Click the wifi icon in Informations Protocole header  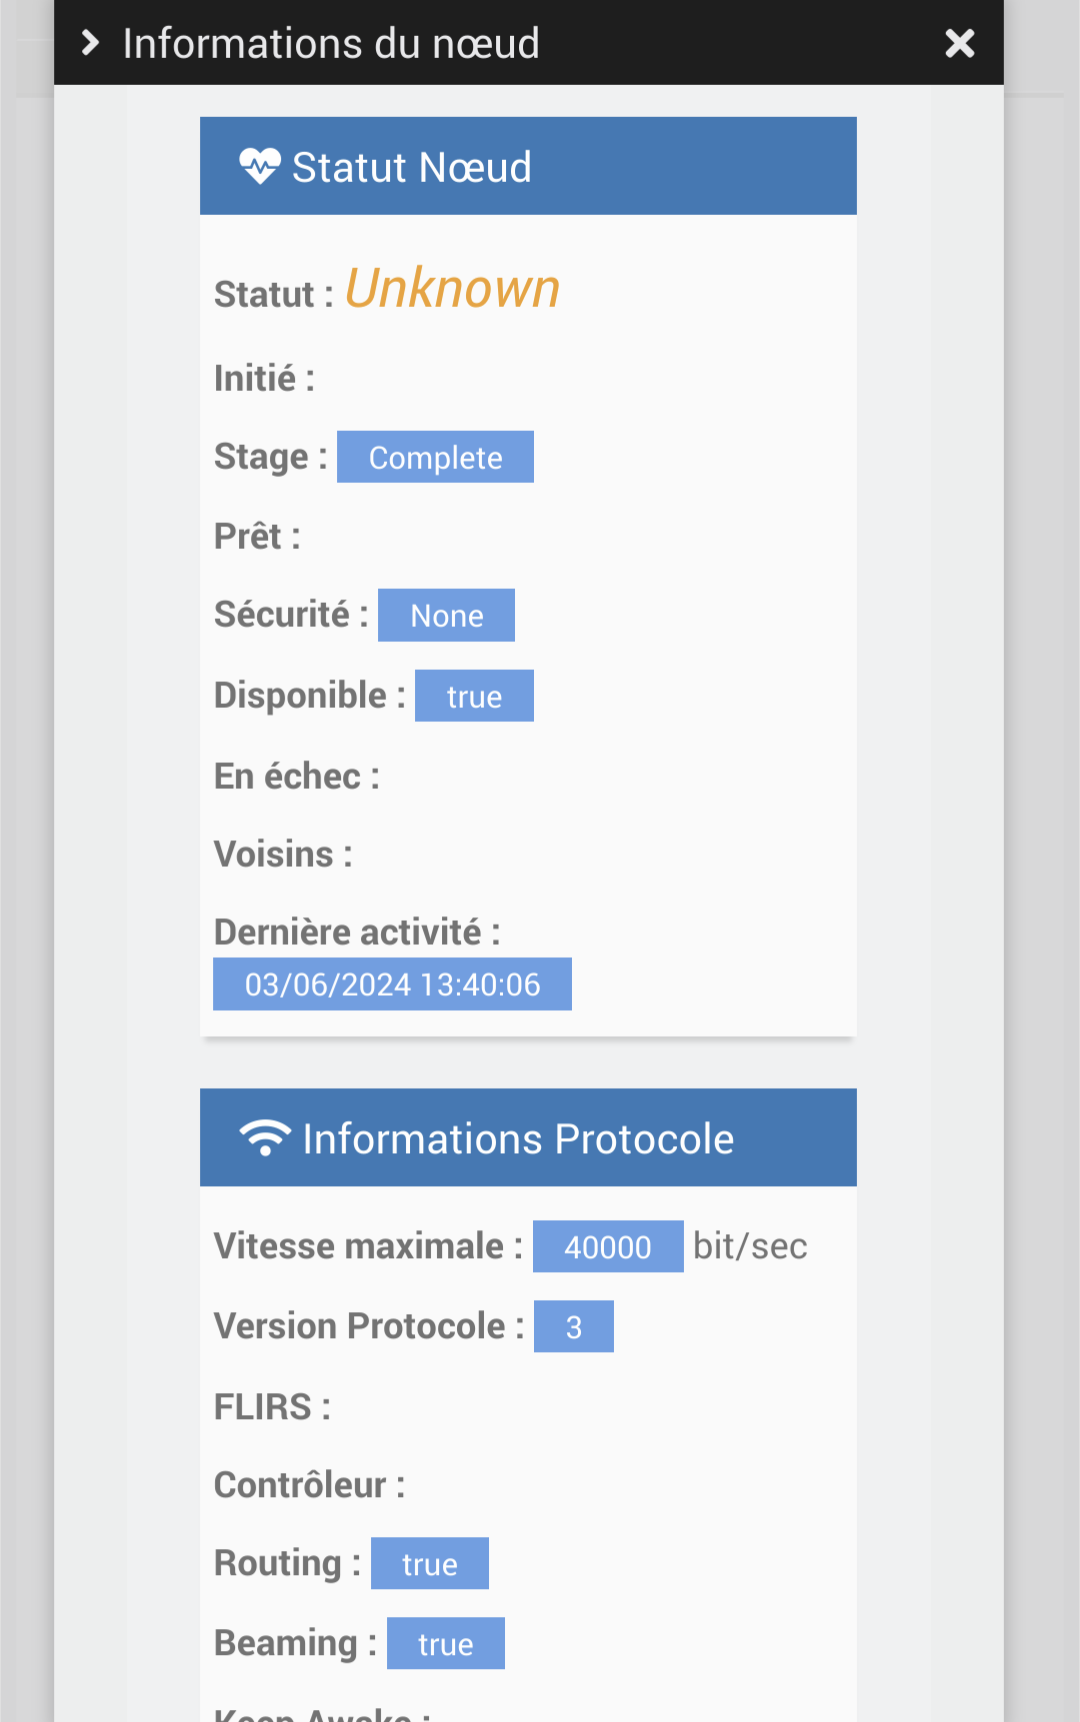[x=265, y=1138]
